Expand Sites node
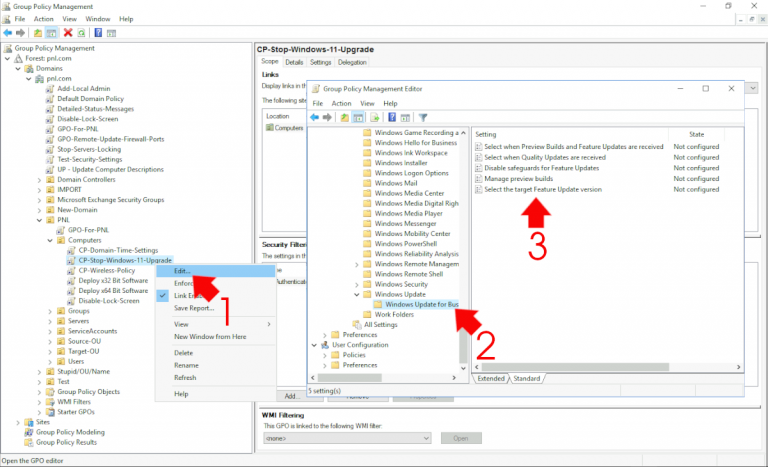Viewport: 768px width, 467px height. pyautogui.click(x=18, y=422)
